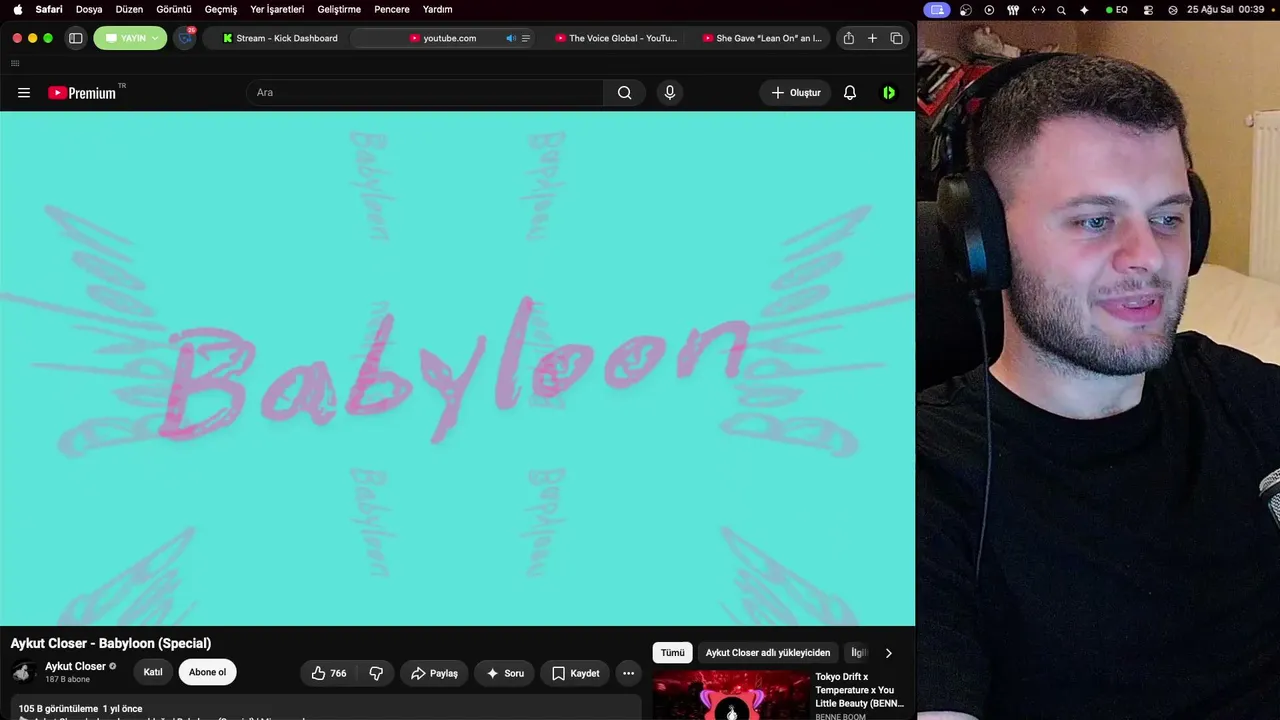Like the video with thumbs up
The width and height of the screenshot is (1280, 720).
[329, 673]
